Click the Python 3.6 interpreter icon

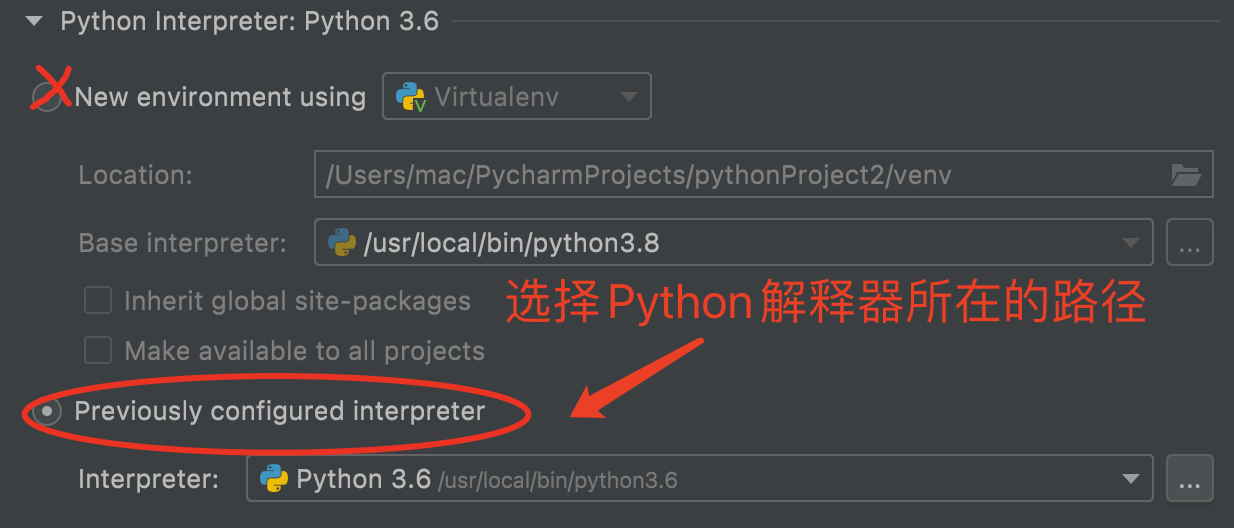[x=274, y=479]
